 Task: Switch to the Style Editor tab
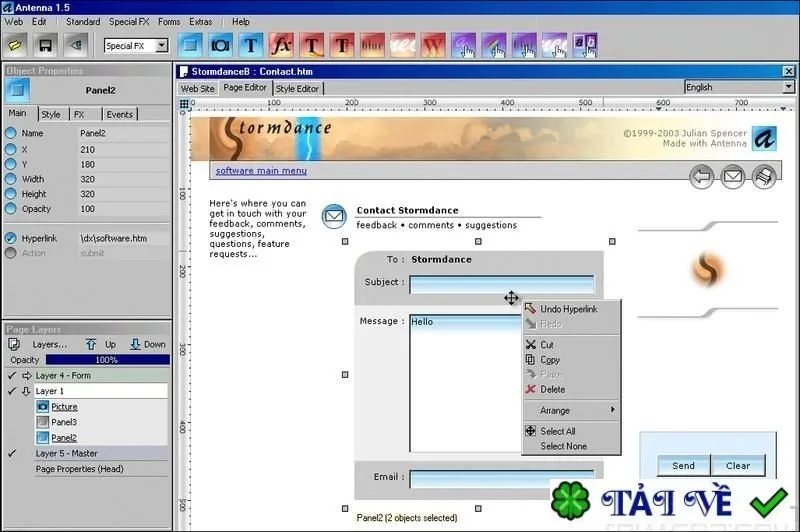point(297,89)
